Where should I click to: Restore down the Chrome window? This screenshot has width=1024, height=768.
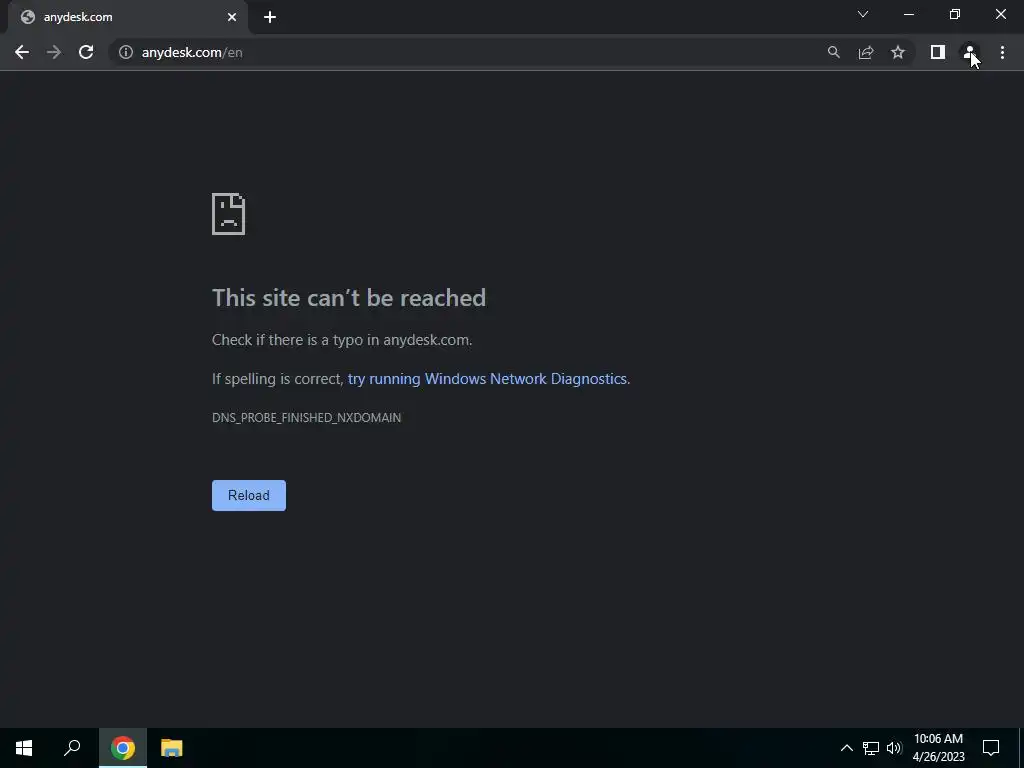point(955,14)
